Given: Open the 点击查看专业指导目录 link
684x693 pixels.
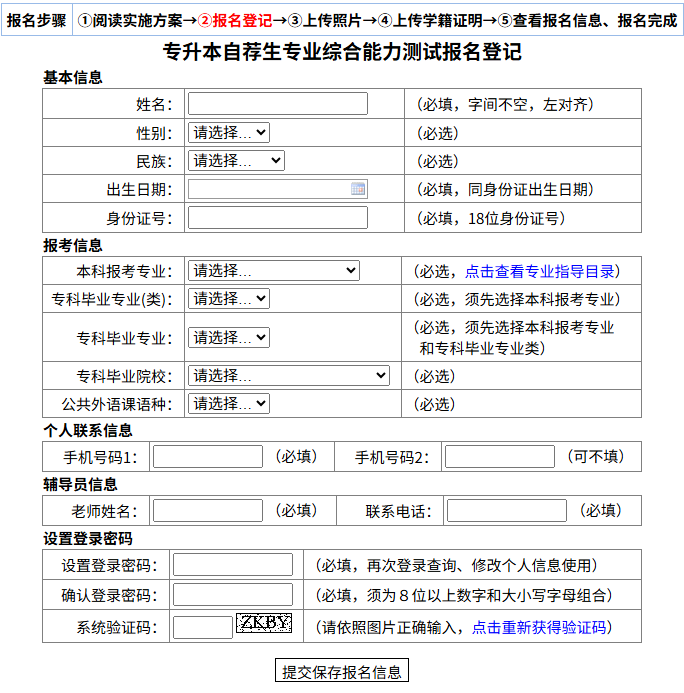Looking at the screenshot, I should pos(540,271).
